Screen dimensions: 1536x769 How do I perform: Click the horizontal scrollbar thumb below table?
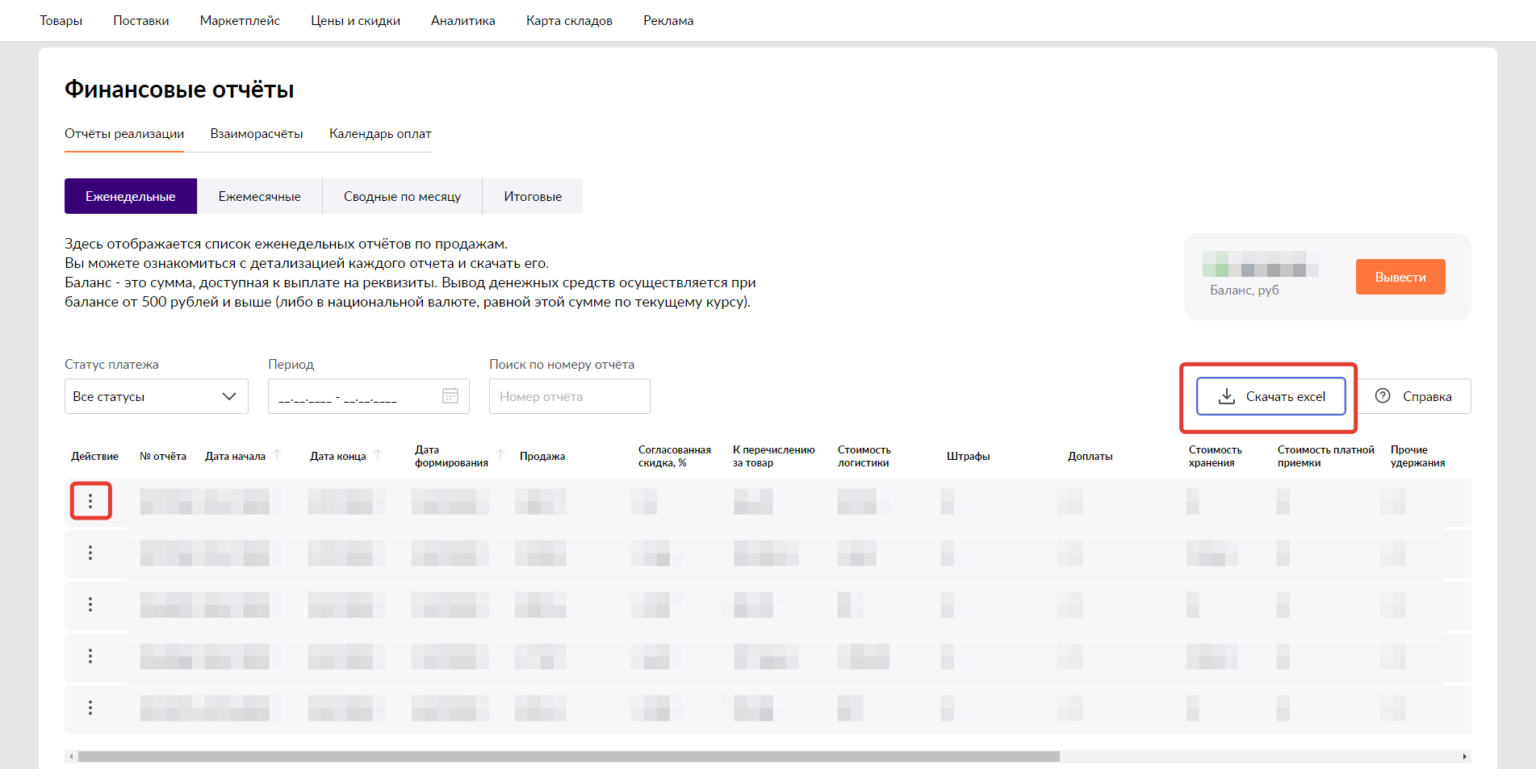click(x=568, y=757)
